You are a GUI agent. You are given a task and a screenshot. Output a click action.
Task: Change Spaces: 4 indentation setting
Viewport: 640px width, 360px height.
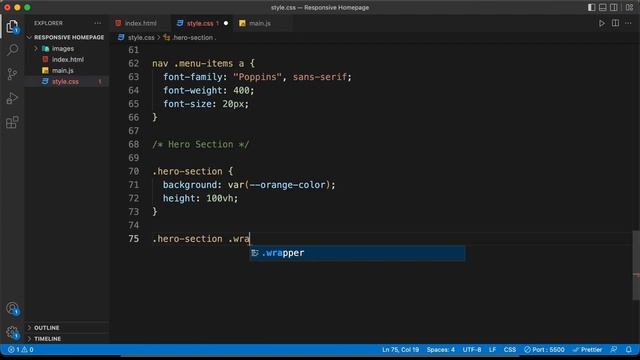pos(441,350)
